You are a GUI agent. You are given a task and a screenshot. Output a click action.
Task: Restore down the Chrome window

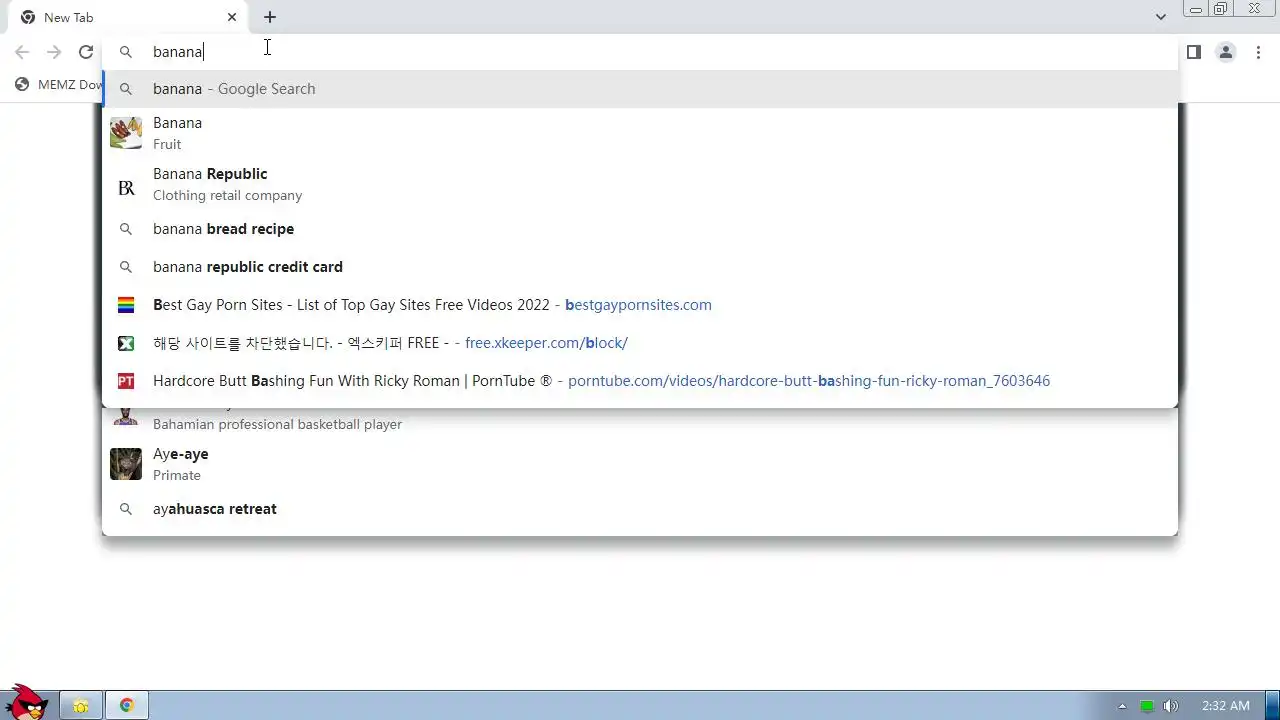tap(1221, 9)
